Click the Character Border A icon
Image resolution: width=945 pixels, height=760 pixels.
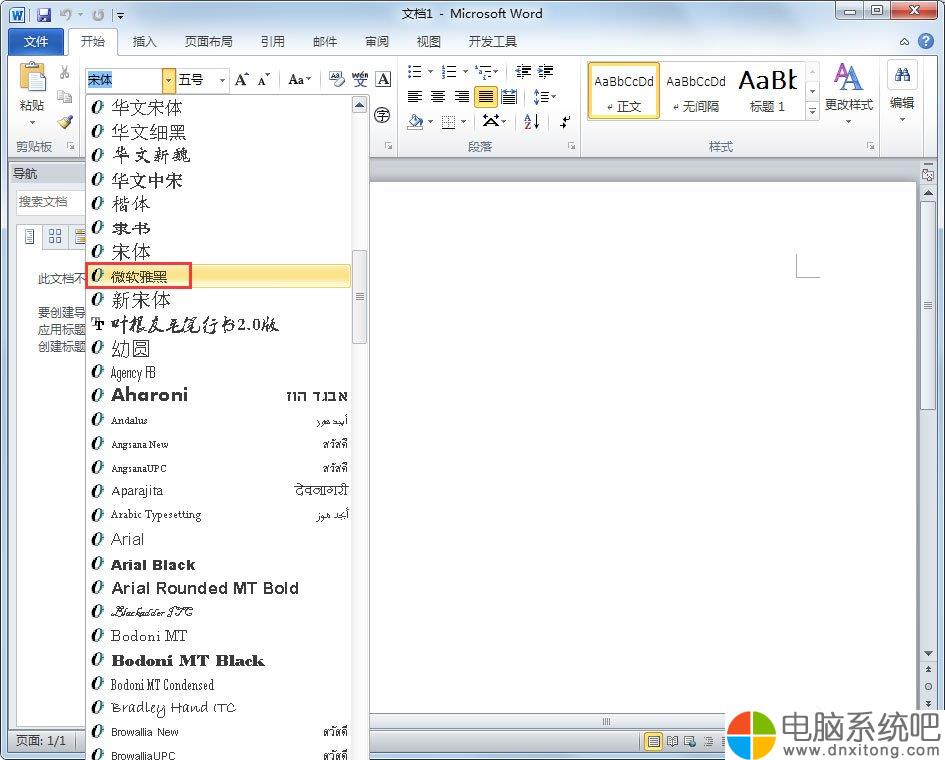pos(383,79)
